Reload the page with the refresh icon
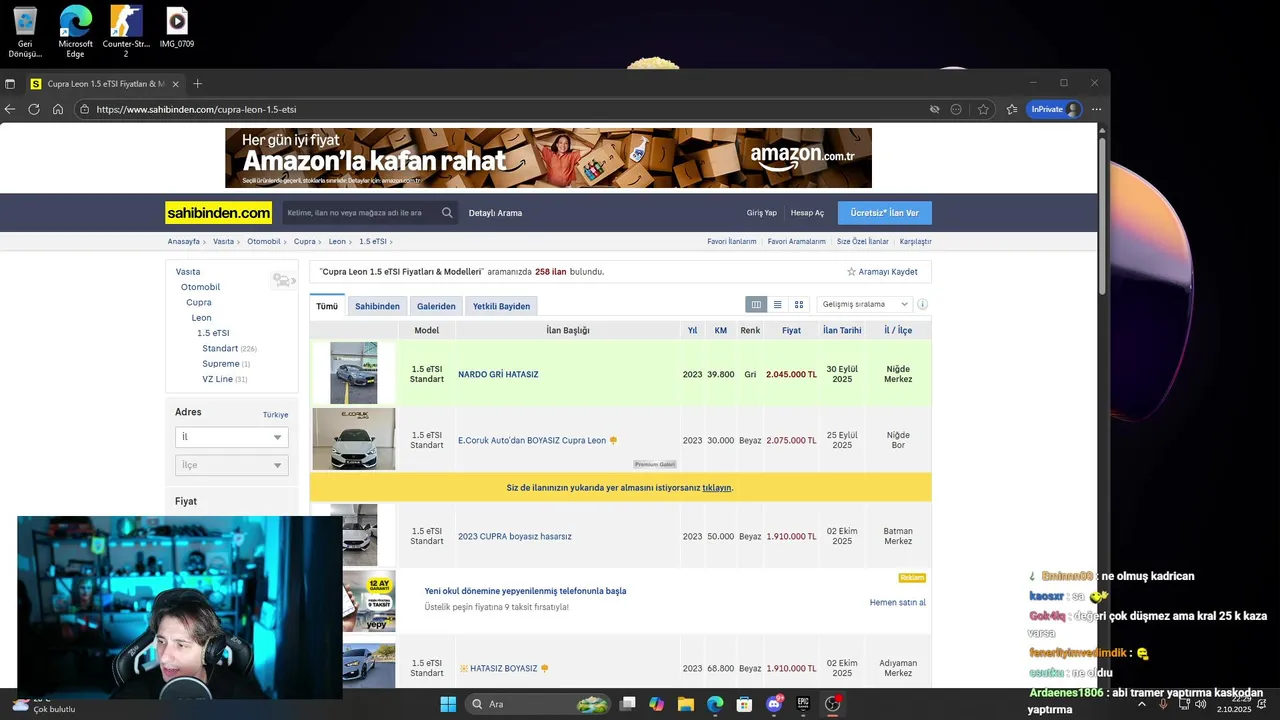The height and width of the screenshot is (720, 1280). [34, 109]
